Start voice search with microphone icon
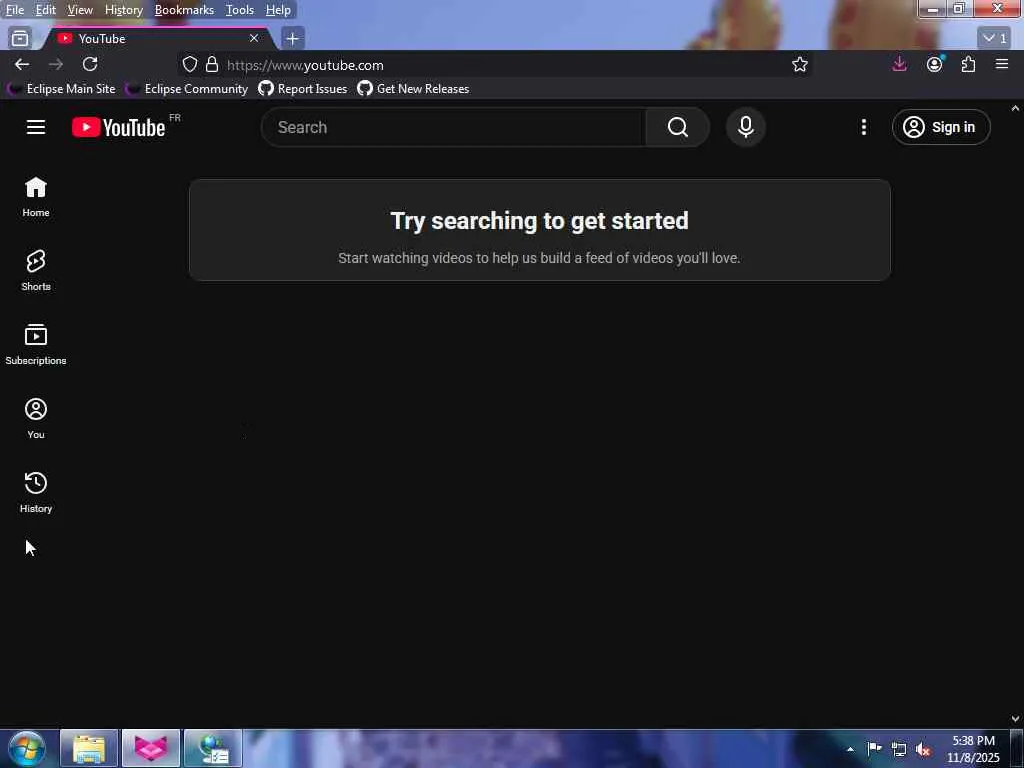The width and height of the screenshot is (1024, 768). click(746, 127)
